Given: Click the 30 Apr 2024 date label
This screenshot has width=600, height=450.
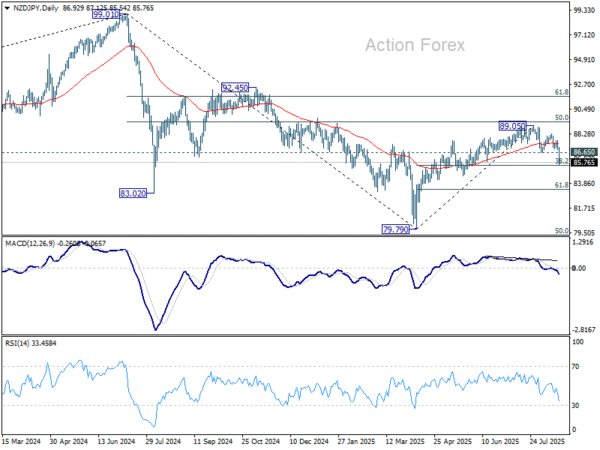Looking at the screenshot, I should click(x=69, y=441).
